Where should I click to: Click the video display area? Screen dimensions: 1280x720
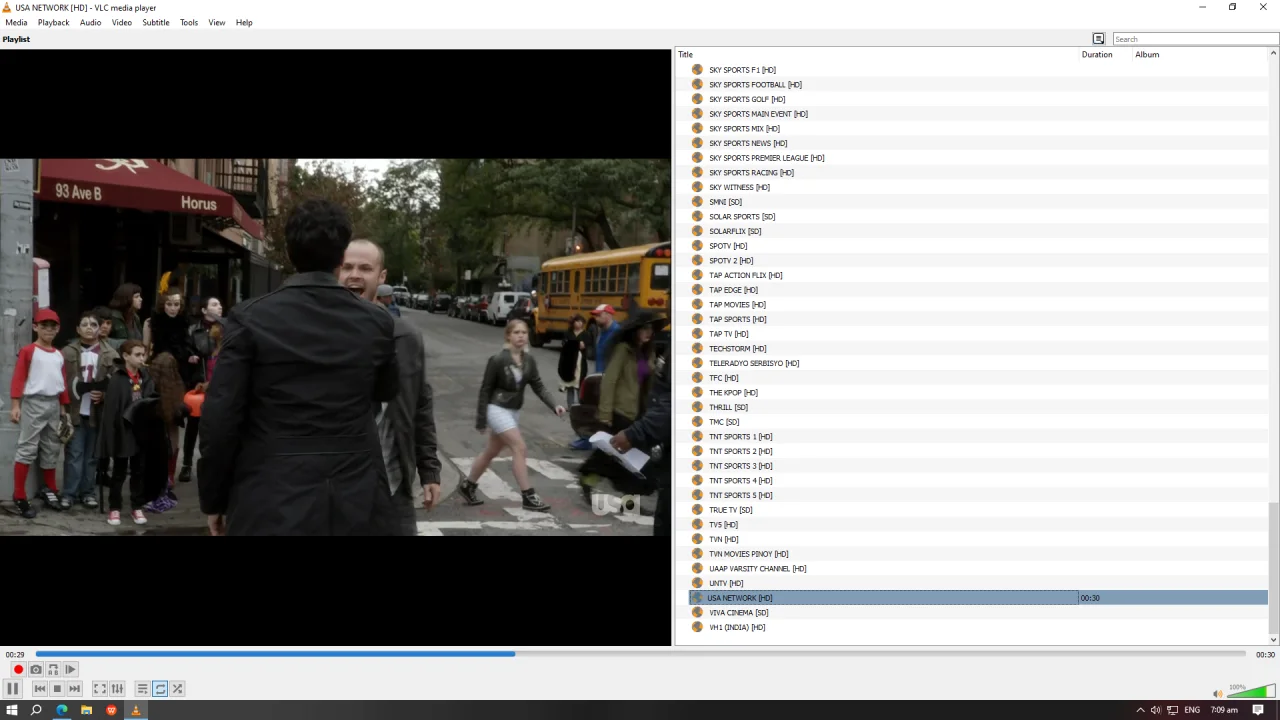(x=335, y=347)
